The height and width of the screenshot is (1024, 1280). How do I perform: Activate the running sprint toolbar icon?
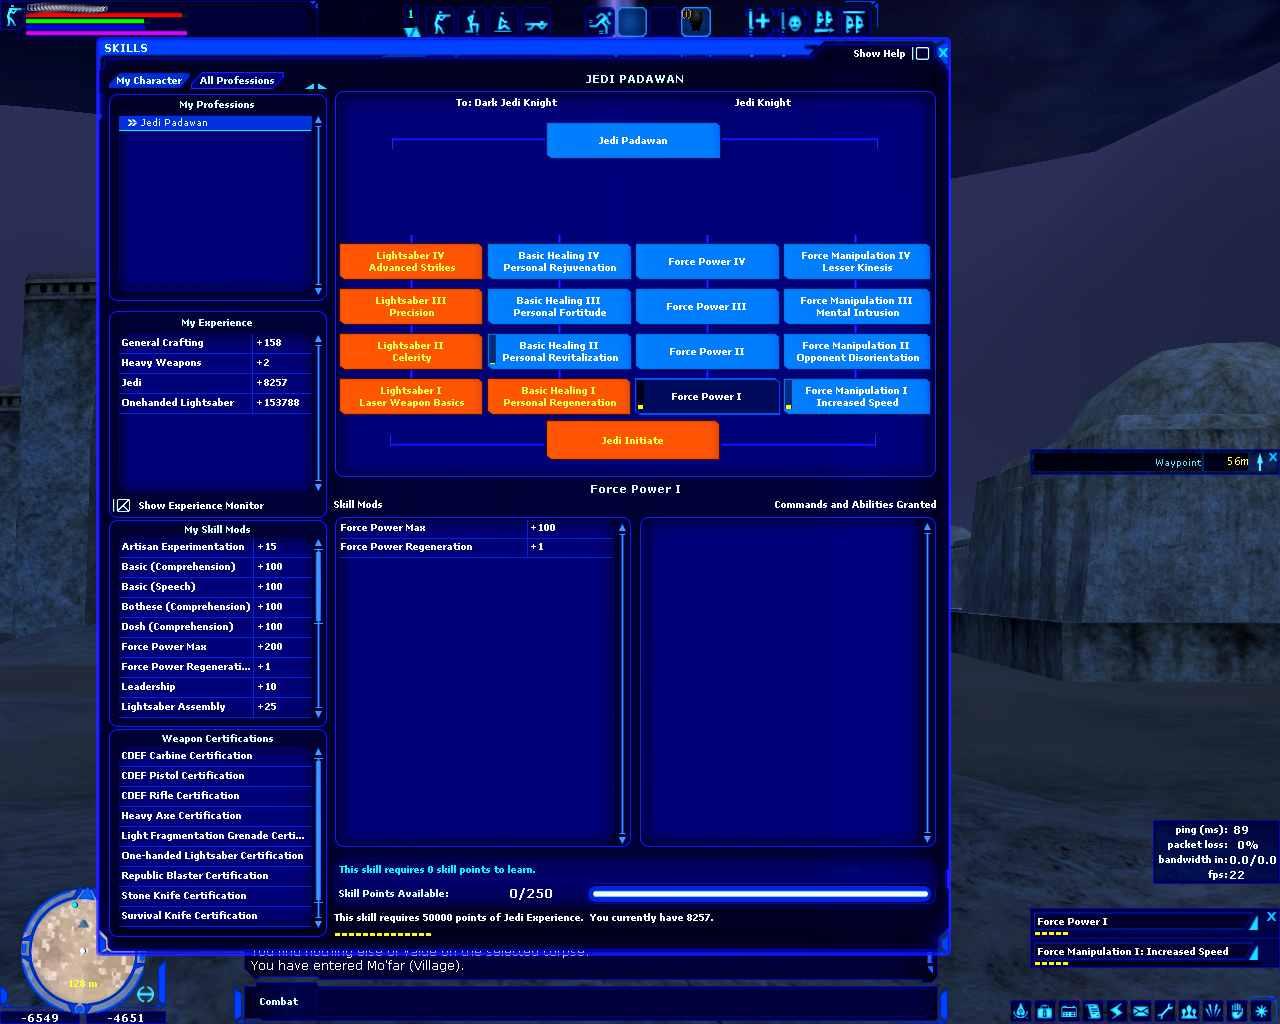click(x=600, y=22)
